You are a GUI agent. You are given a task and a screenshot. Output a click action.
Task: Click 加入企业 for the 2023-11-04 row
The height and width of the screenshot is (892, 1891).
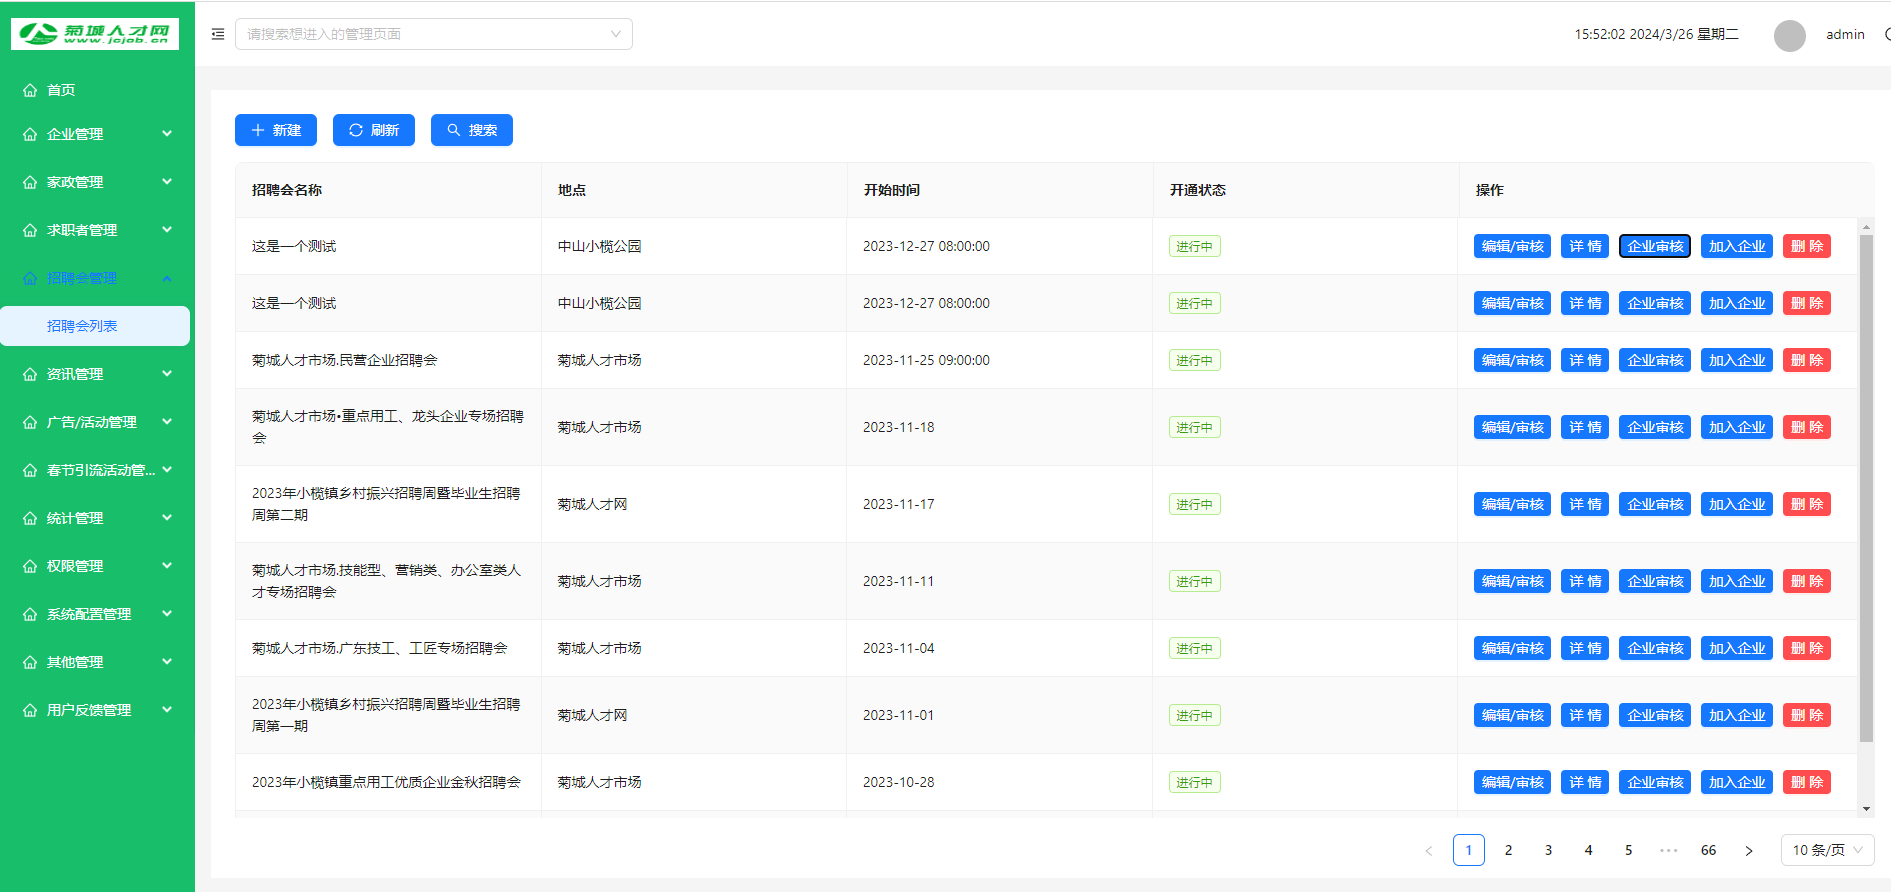1736,648
